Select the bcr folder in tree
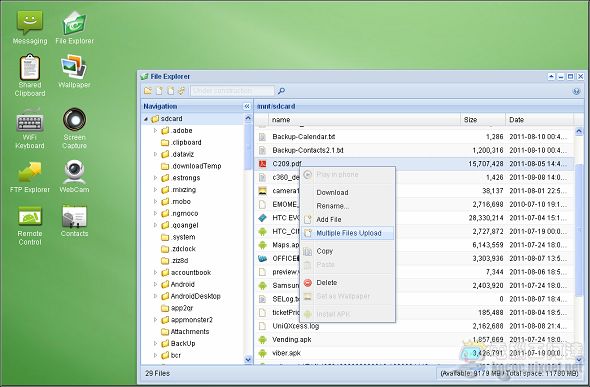This screenshot has width=590, height=387. [x=171, y=355]
